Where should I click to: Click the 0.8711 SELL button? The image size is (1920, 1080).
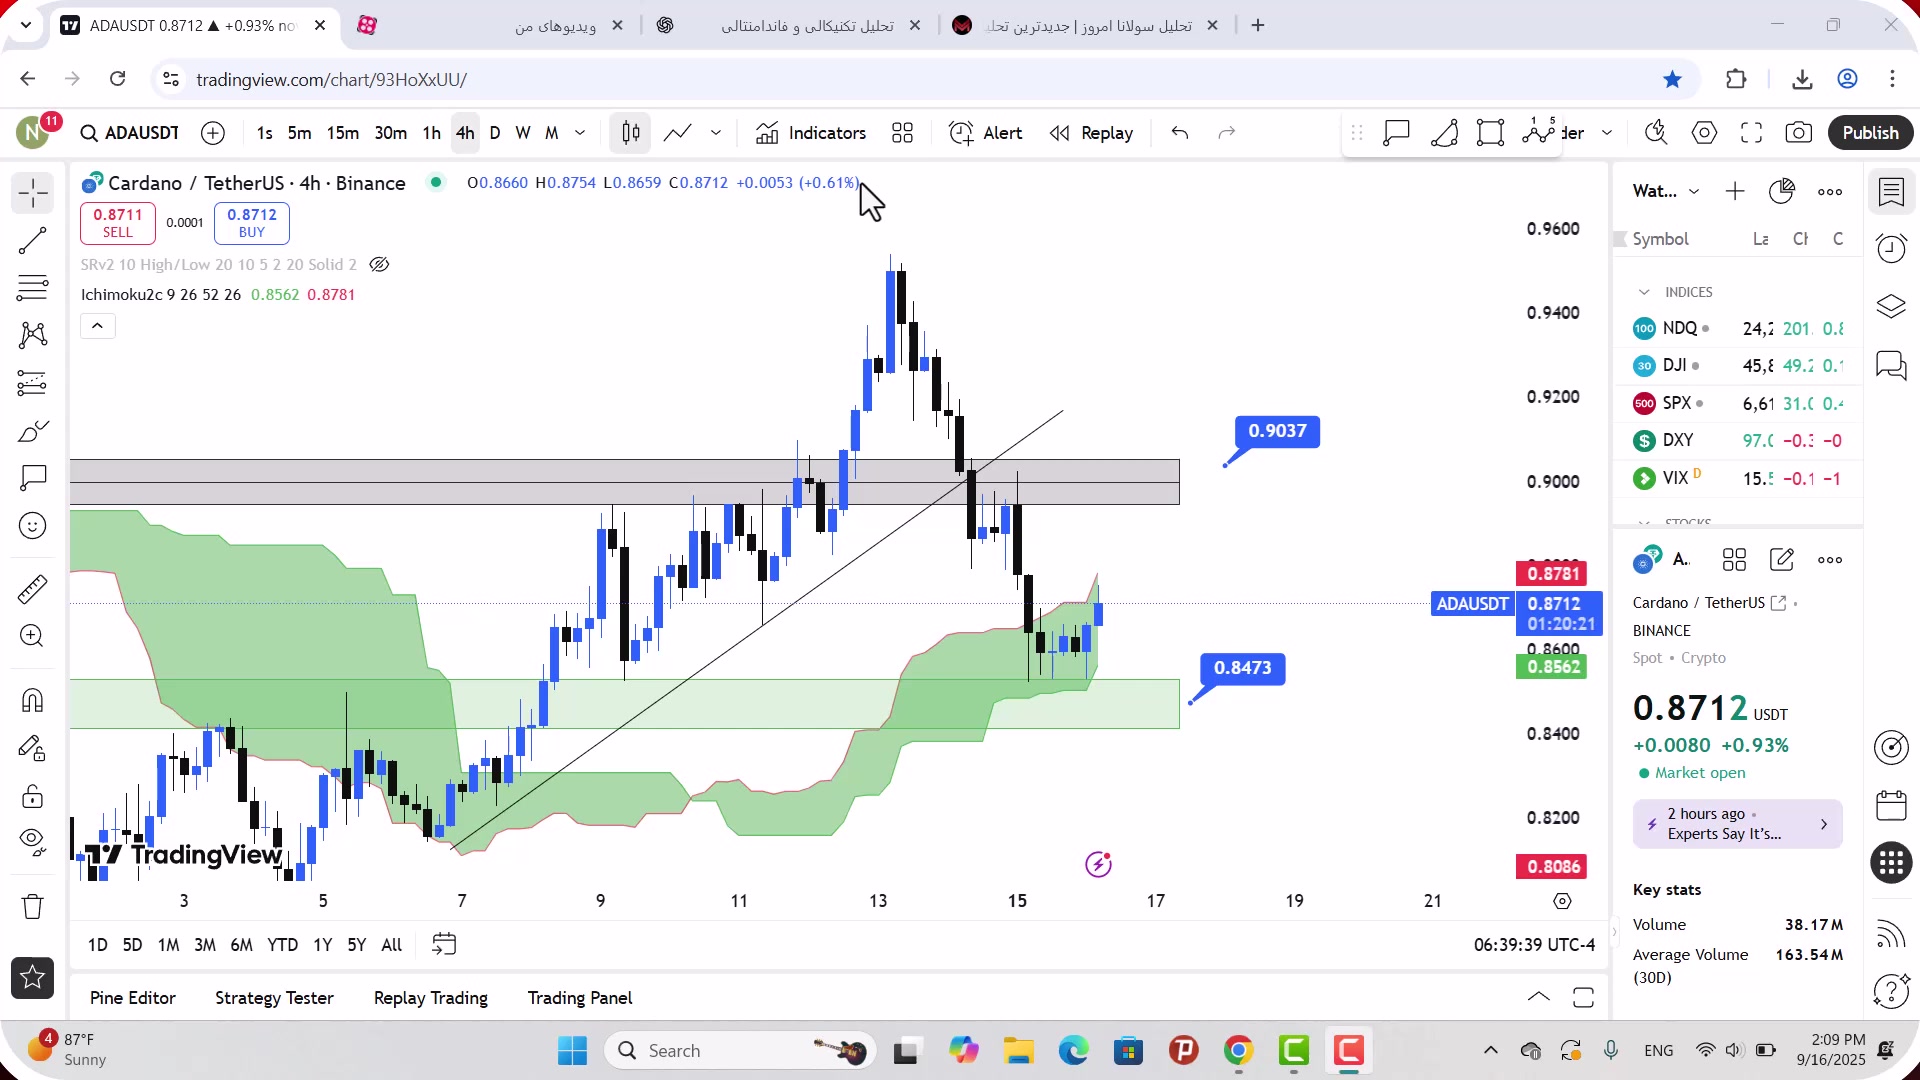(118, 223)
